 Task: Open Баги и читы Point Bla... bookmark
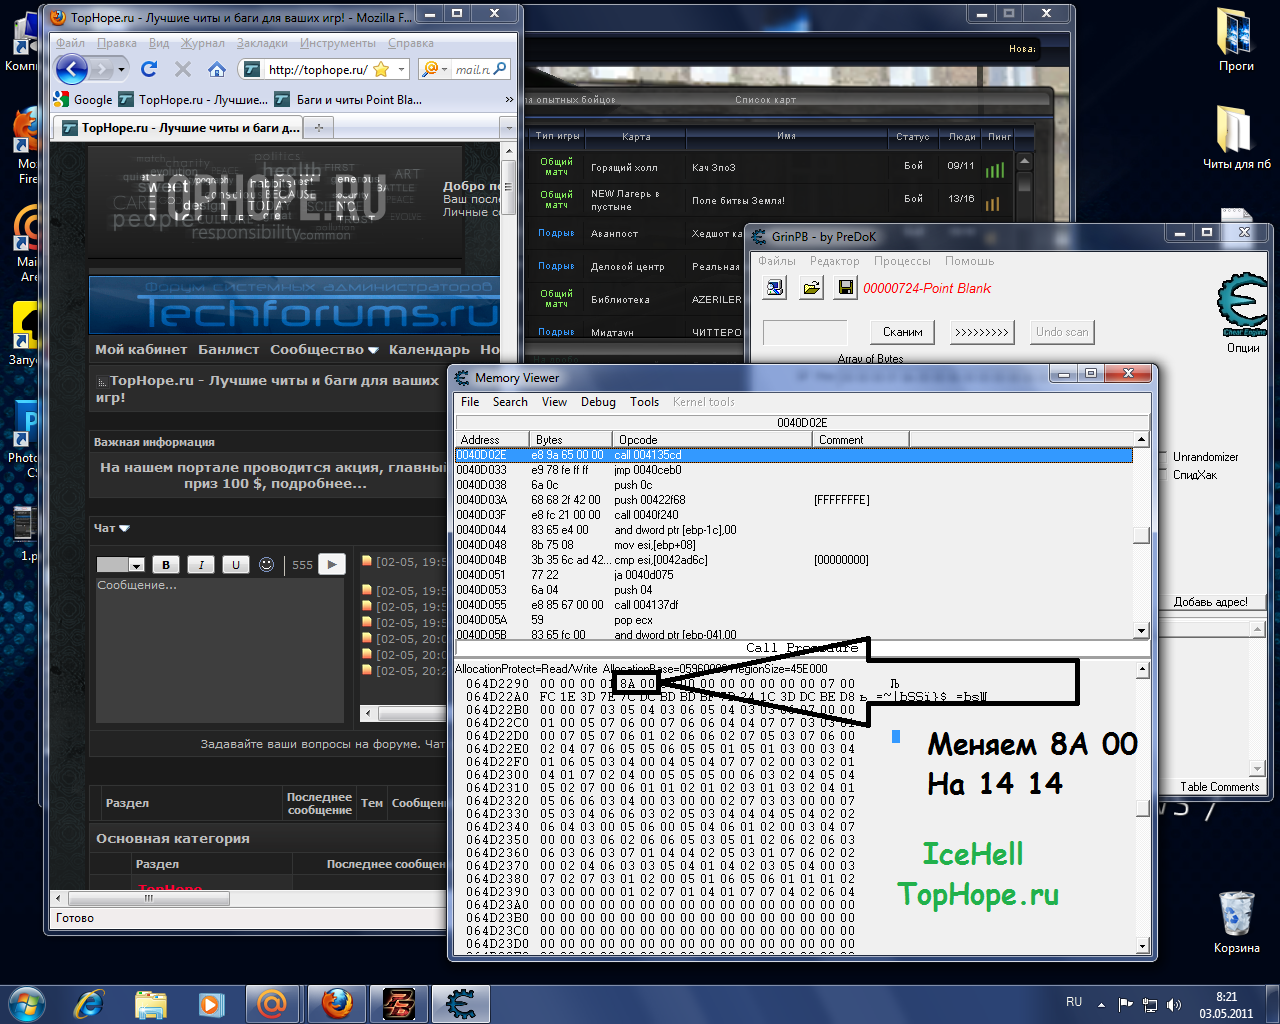pos(348,100)
